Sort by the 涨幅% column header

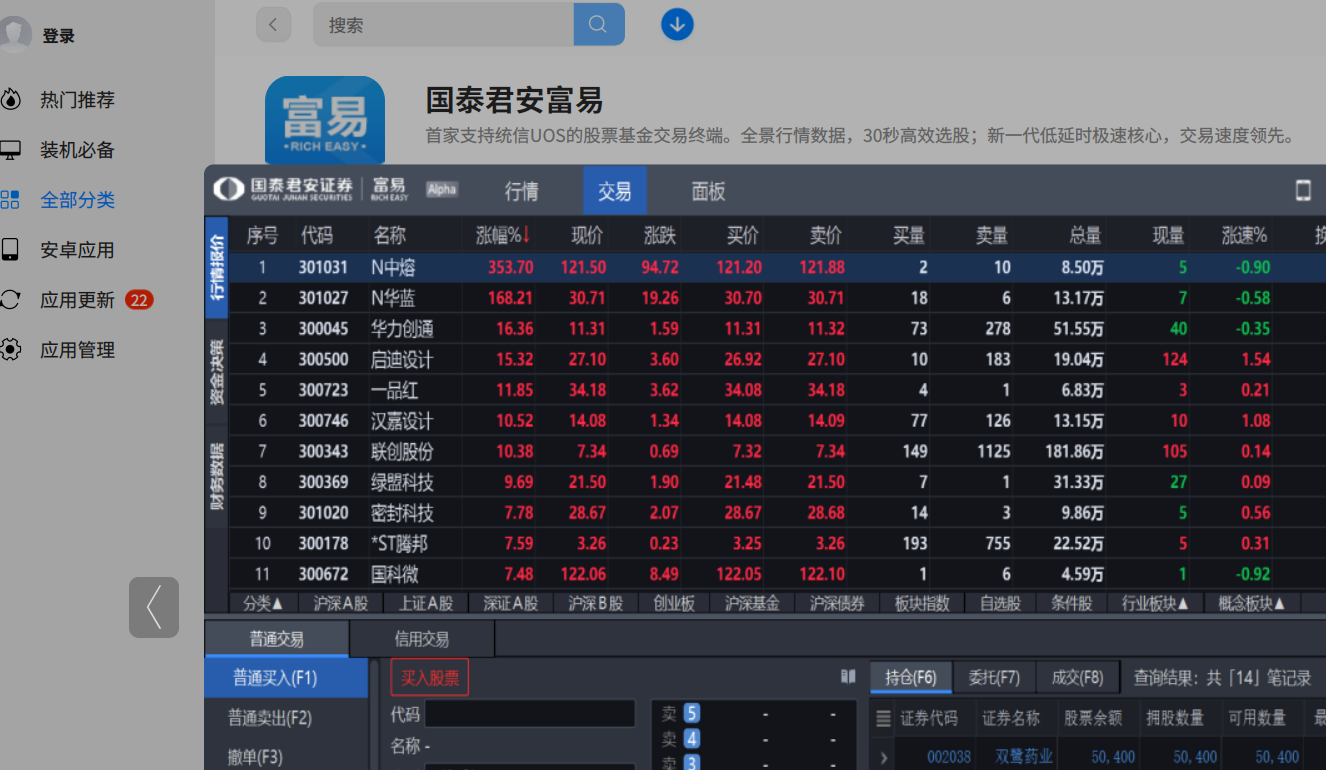pos(503,236)
